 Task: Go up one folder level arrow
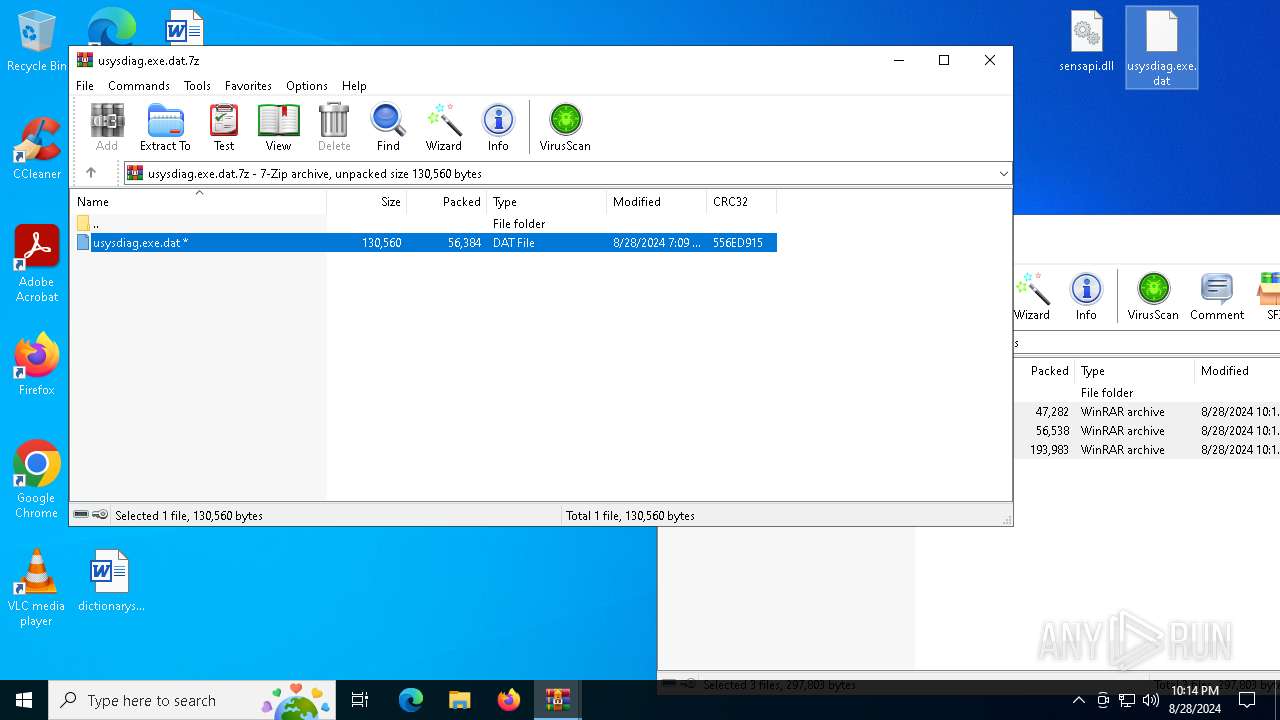91,173
